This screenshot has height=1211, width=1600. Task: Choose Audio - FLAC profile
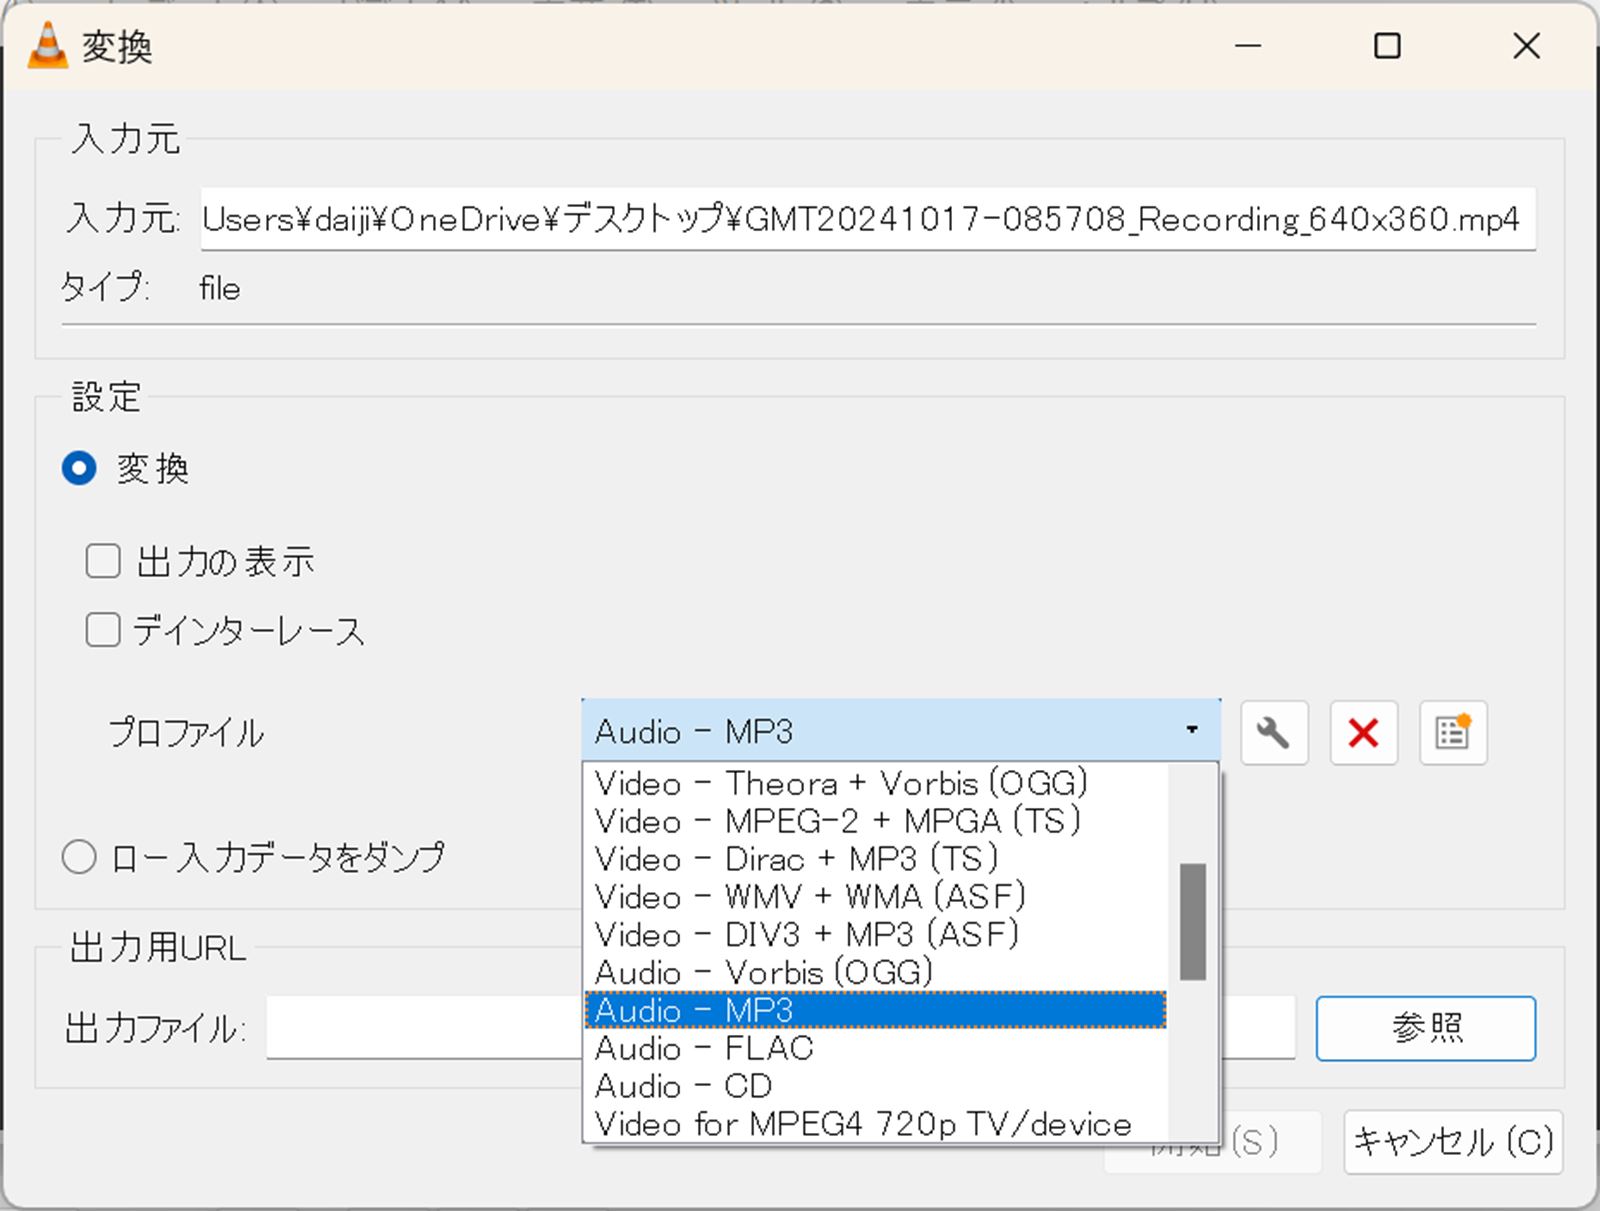[x=875, y=1048]
